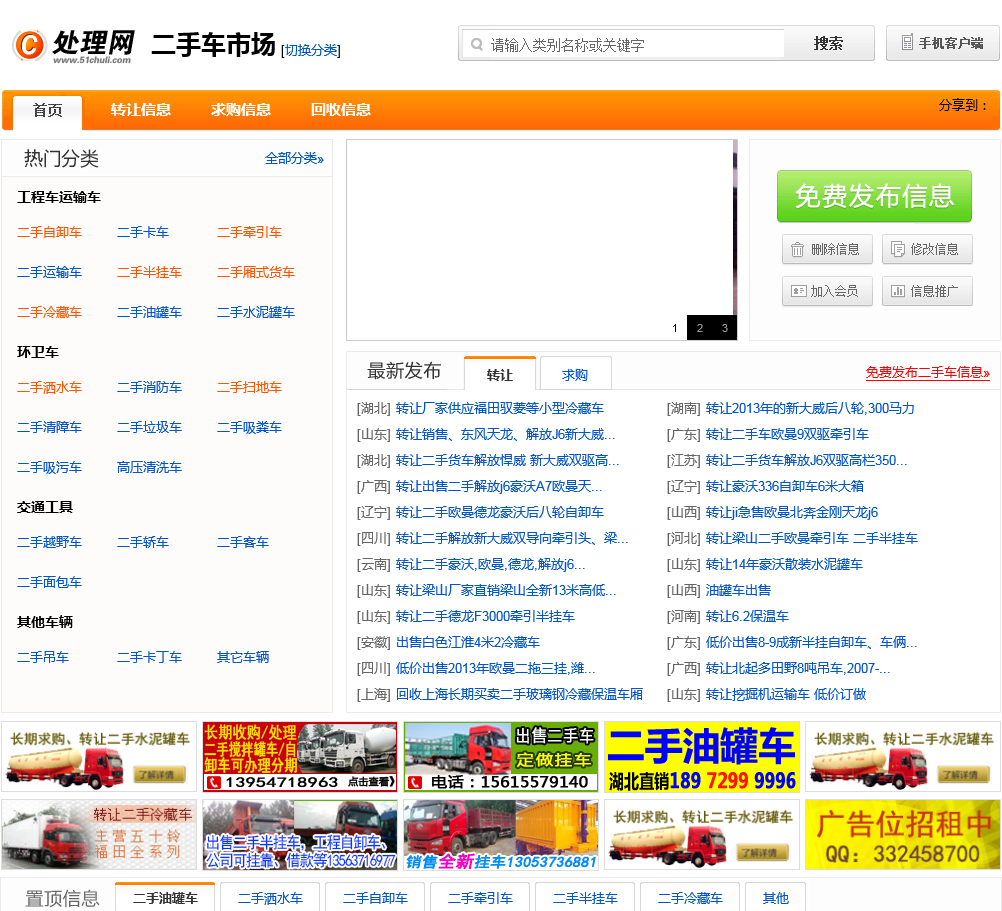Click the yellow 二手油罐车 ad banner
The image size is (1002, 911).
pos(701,757)
